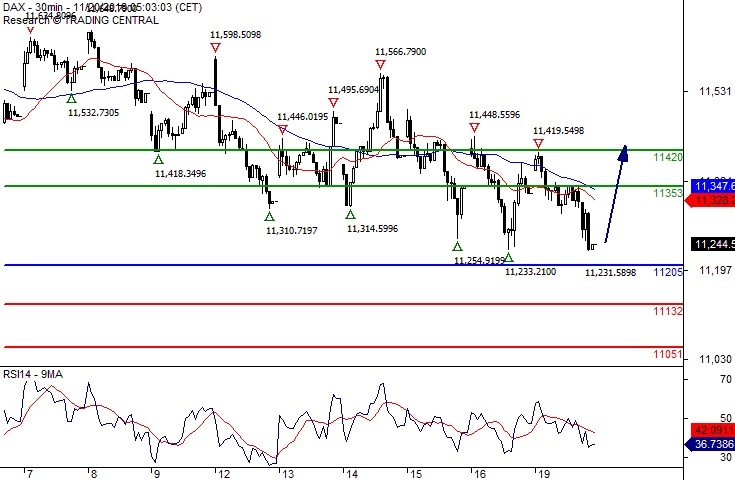Image resolution: width=735 pixels, height=480 pixels.
Task: Click the 11,448.5596 price label
Action: (x=495, y=115)
